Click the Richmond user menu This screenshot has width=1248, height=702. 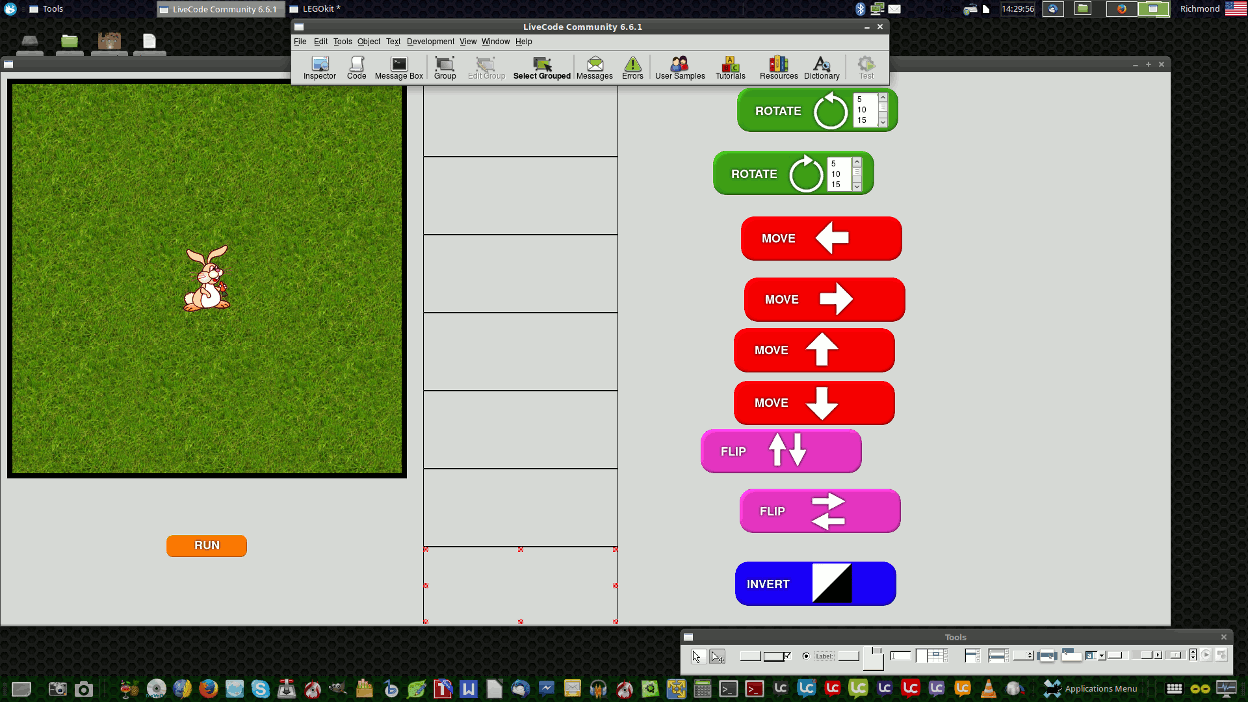[x=1199, y=8]
